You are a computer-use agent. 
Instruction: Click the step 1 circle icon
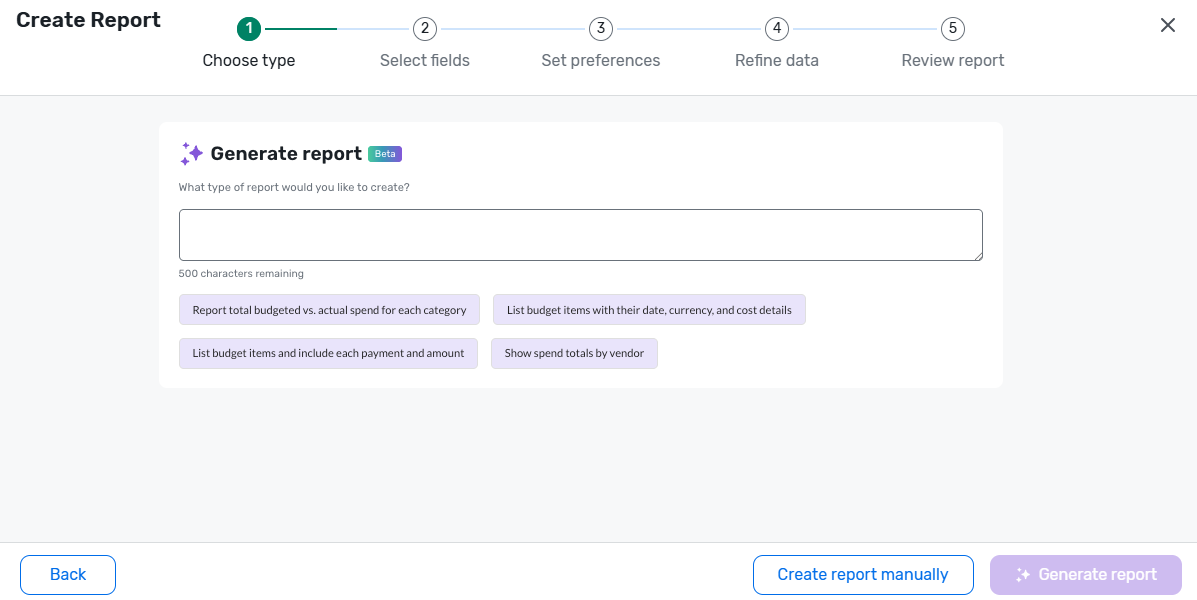(249, 29)
